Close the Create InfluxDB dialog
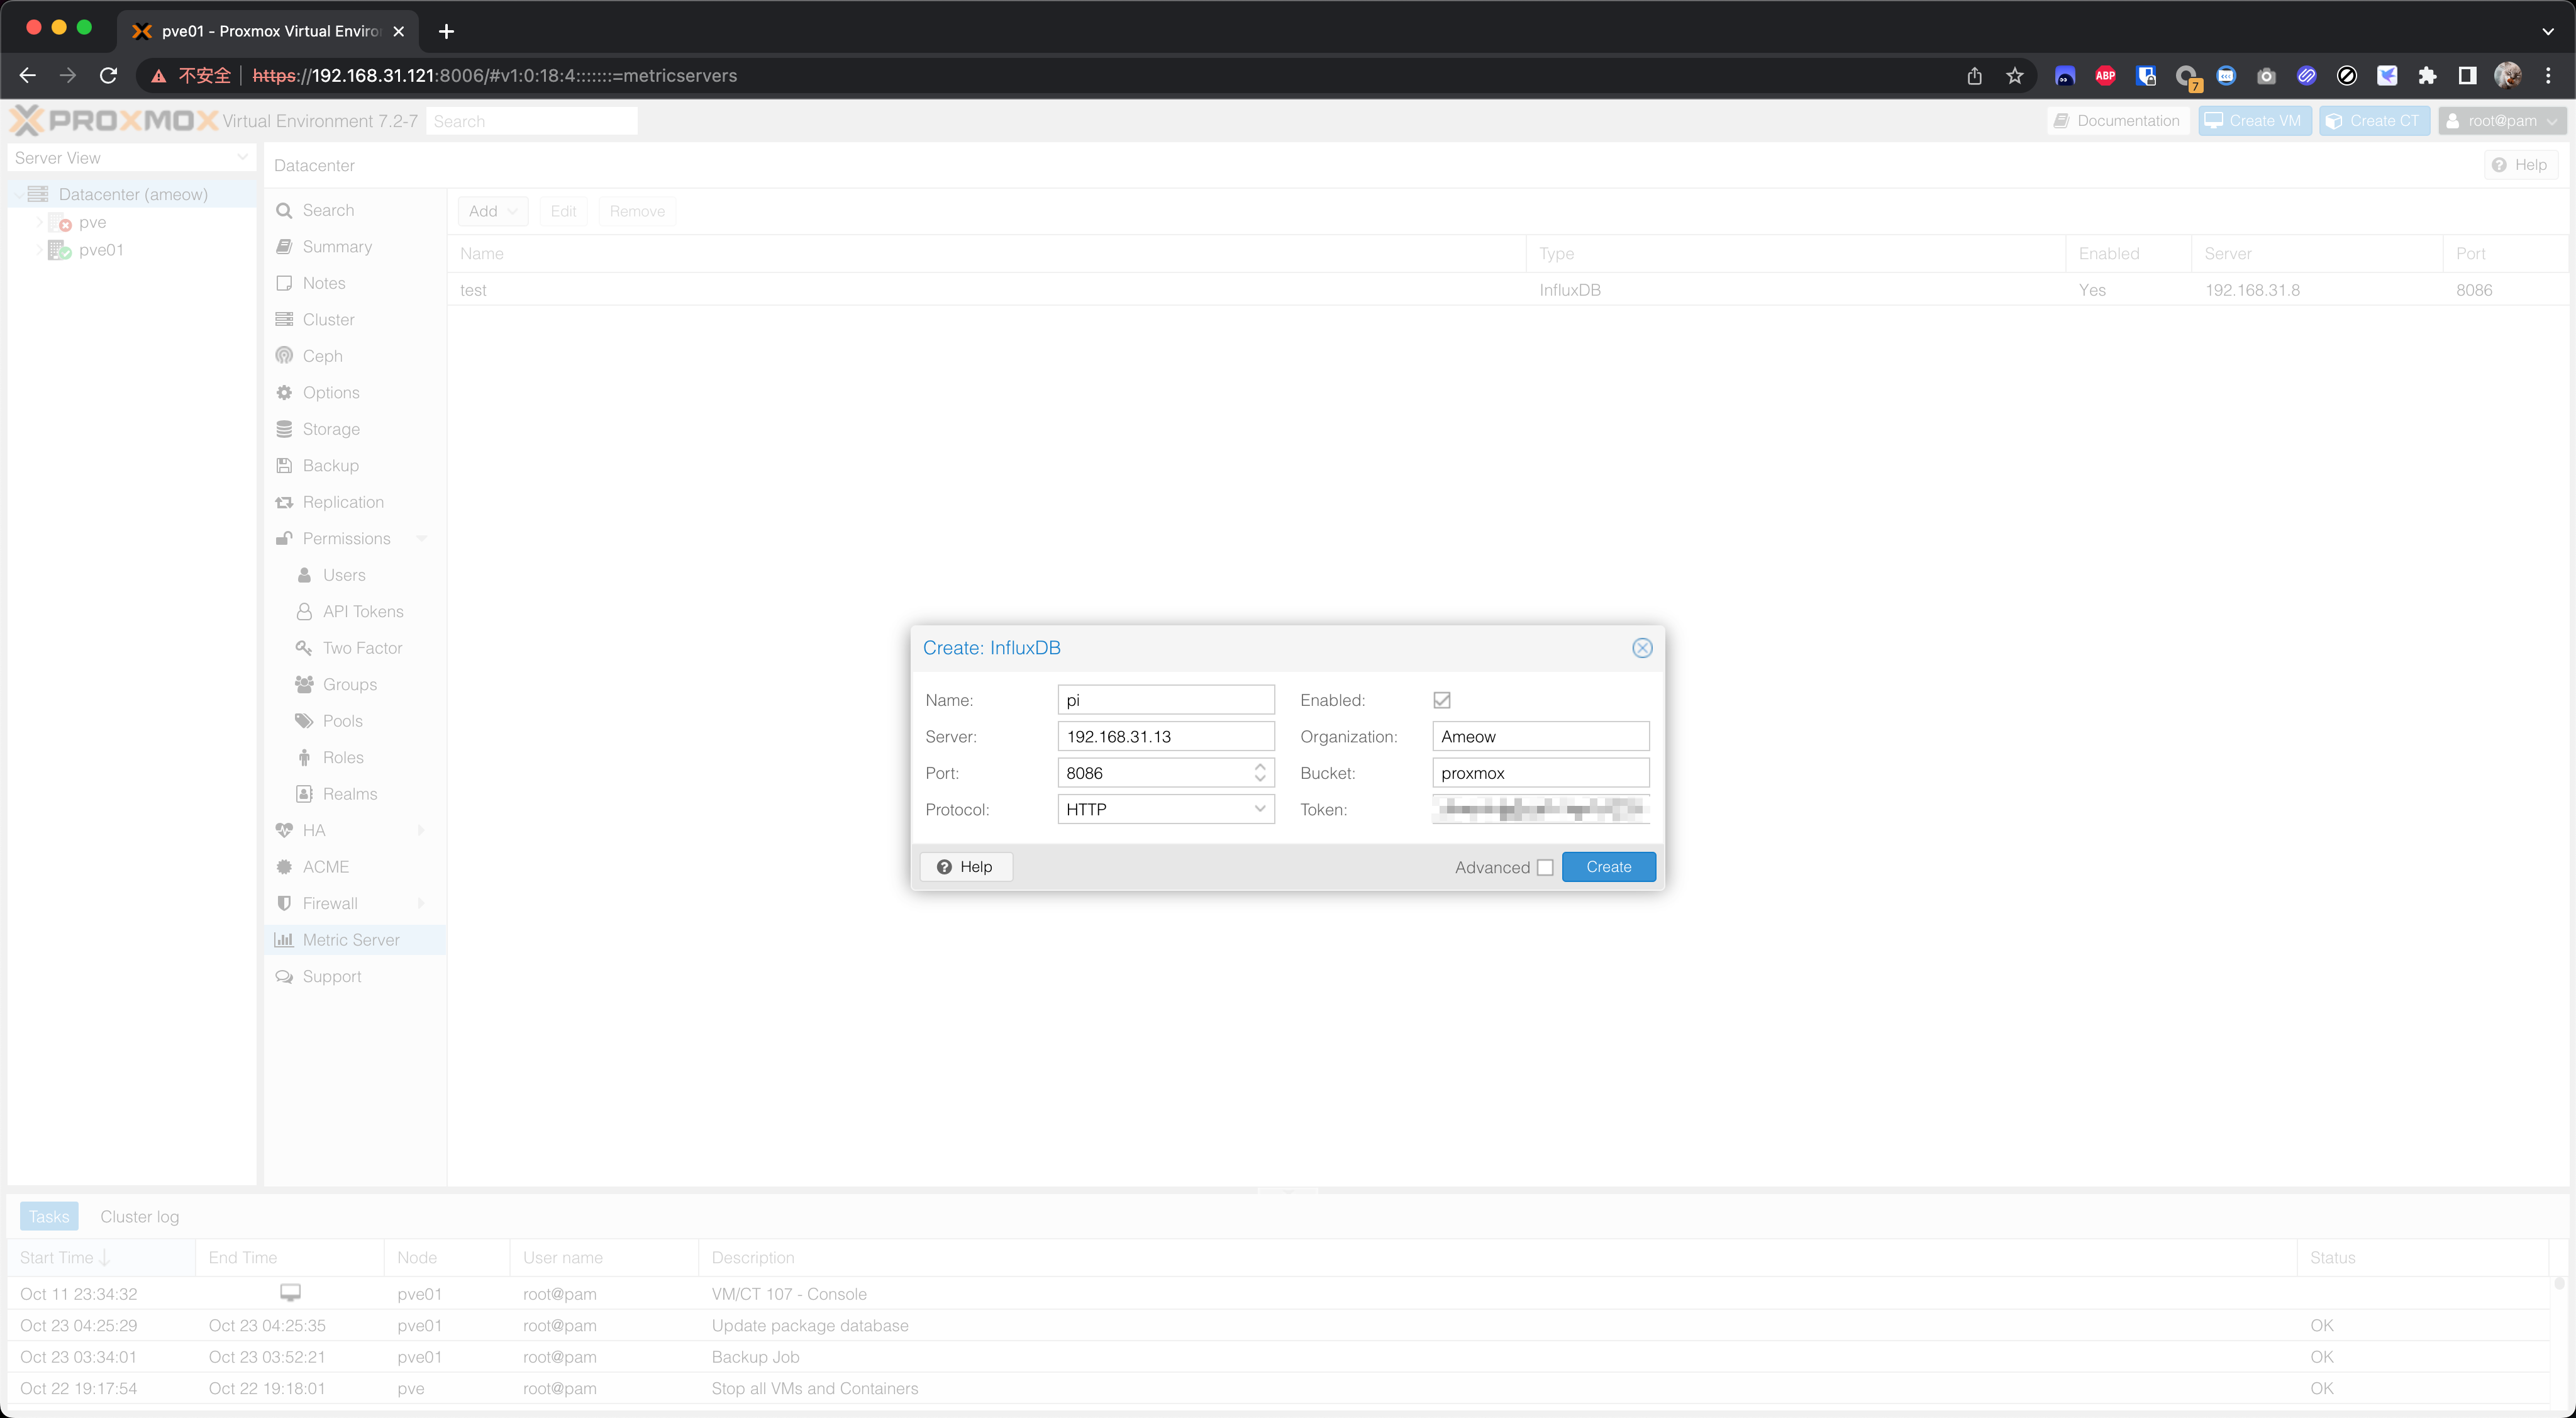This screenshot has height=1418, width=2576. pyautogui.click(x=1642, y=648)
